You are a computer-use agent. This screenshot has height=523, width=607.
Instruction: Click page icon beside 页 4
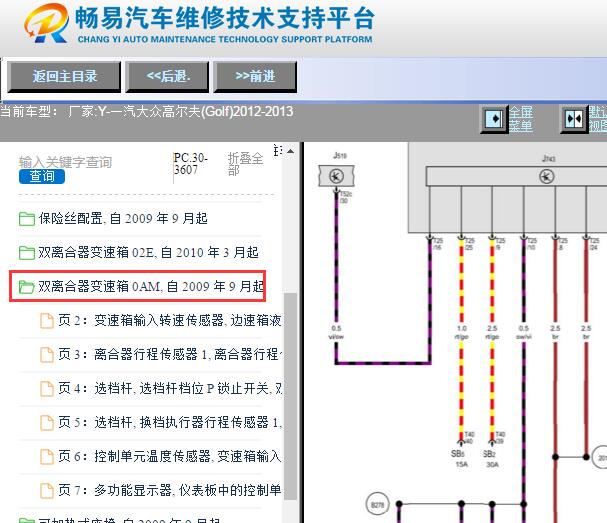click(47, 389)
